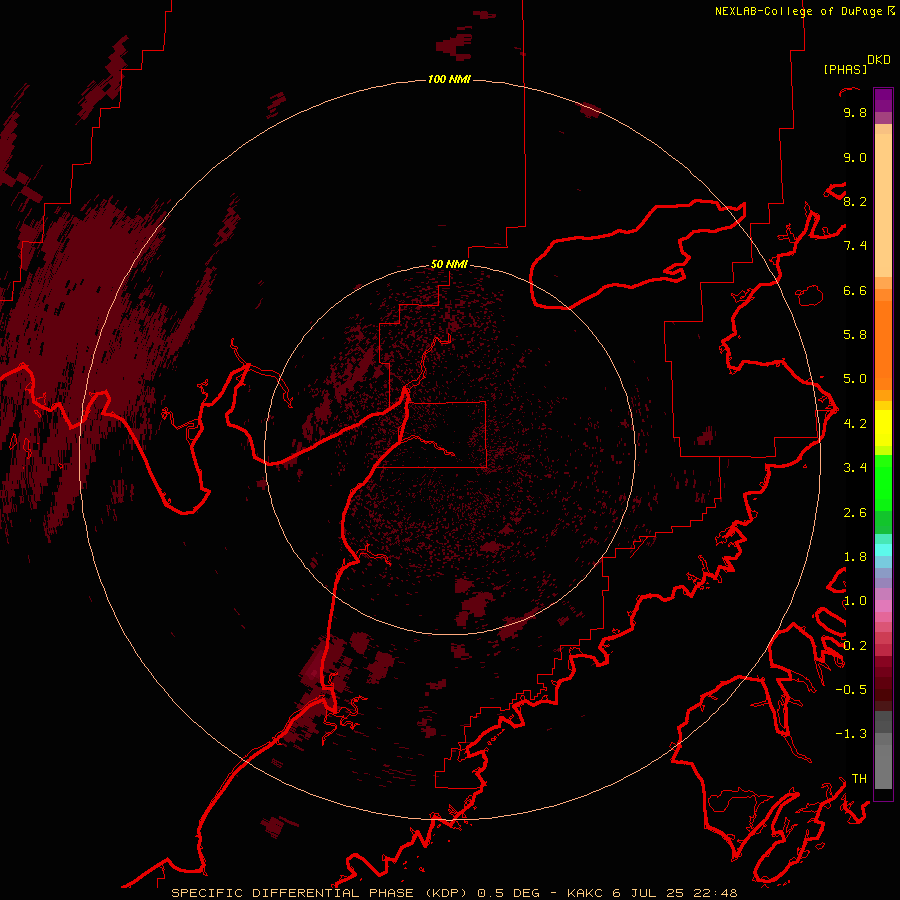Viewport: 900px width, 900px height.
Task: Click the 5.8 value on the color scale
Action: 855,335
